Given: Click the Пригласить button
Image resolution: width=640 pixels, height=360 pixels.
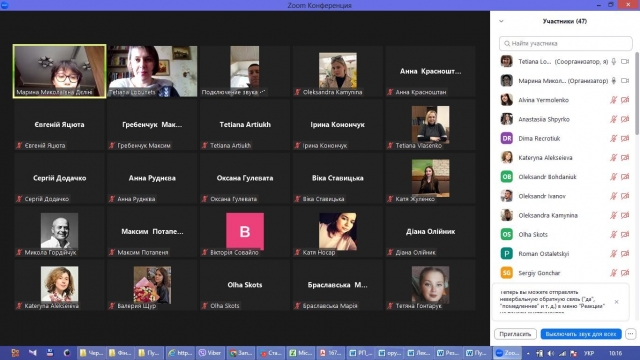Looking at the screenshot, I should tap(515, 334).
